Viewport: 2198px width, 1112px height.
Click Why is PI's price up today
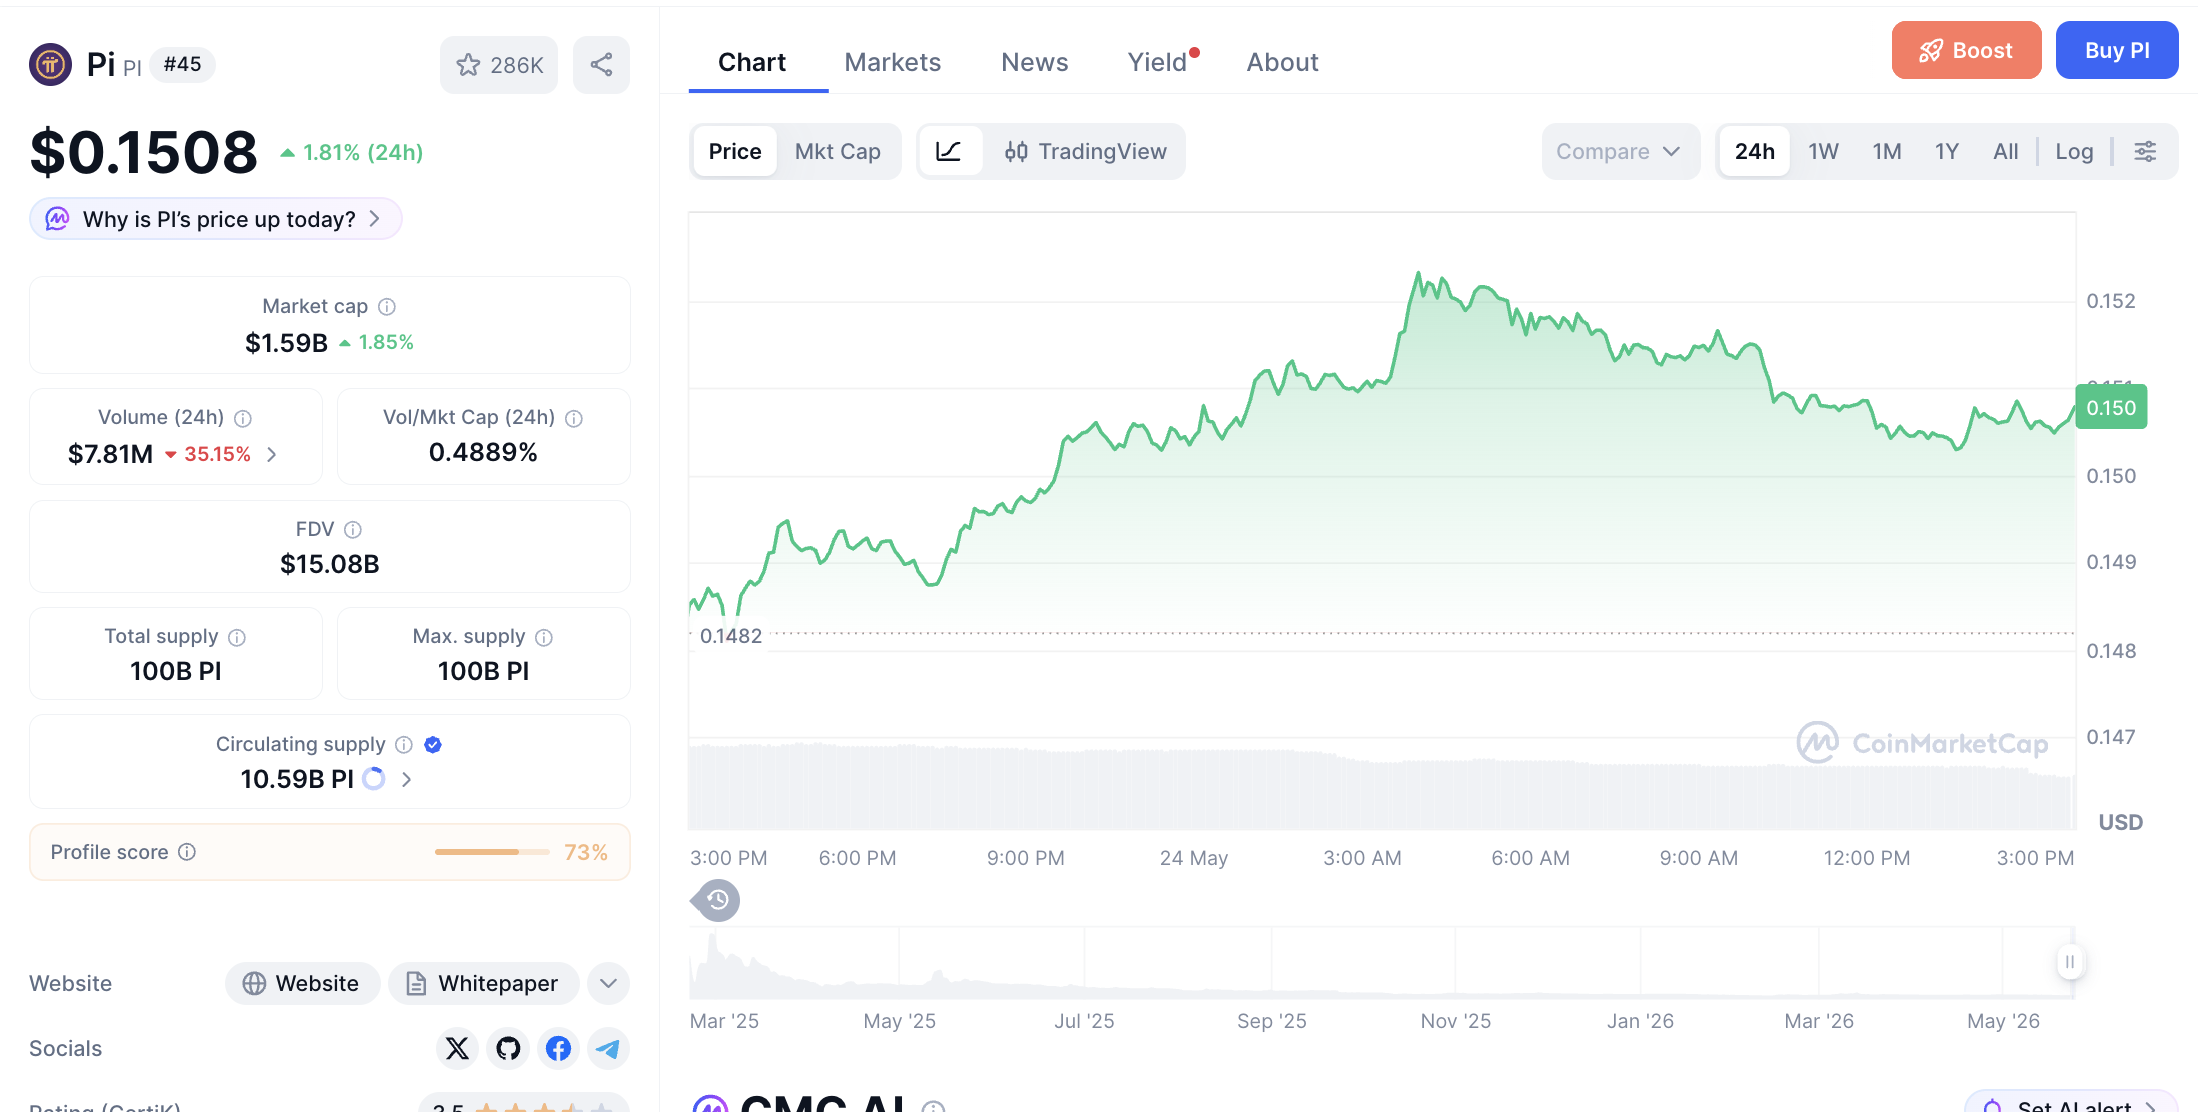(216, 219)
